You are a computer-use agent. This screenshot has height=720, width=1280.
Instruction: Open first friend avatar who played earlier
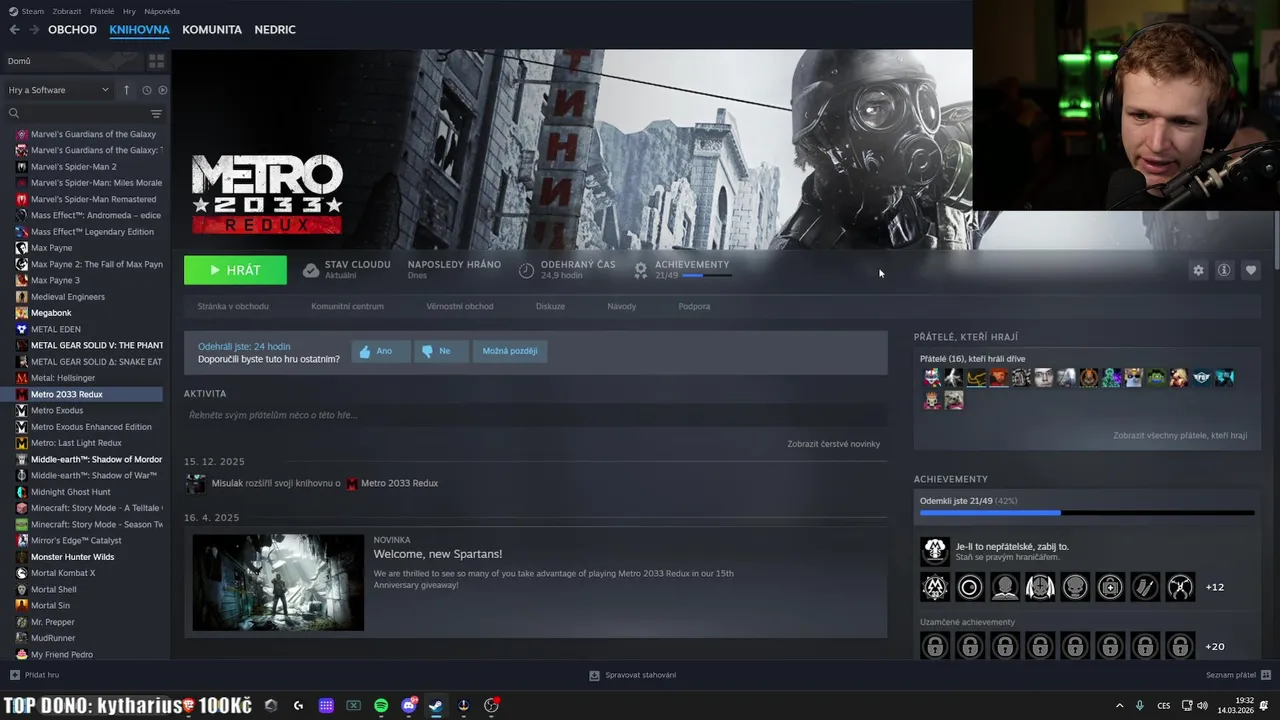click(932, 378)
